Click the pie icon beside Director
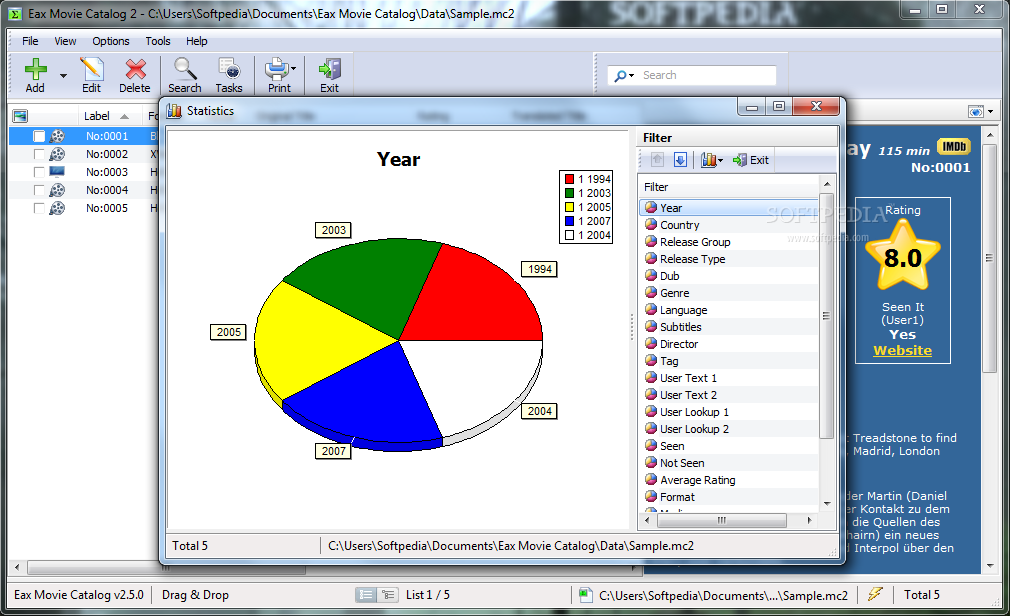Screen dimensions: 1010x616 click(x=651, y=343)
